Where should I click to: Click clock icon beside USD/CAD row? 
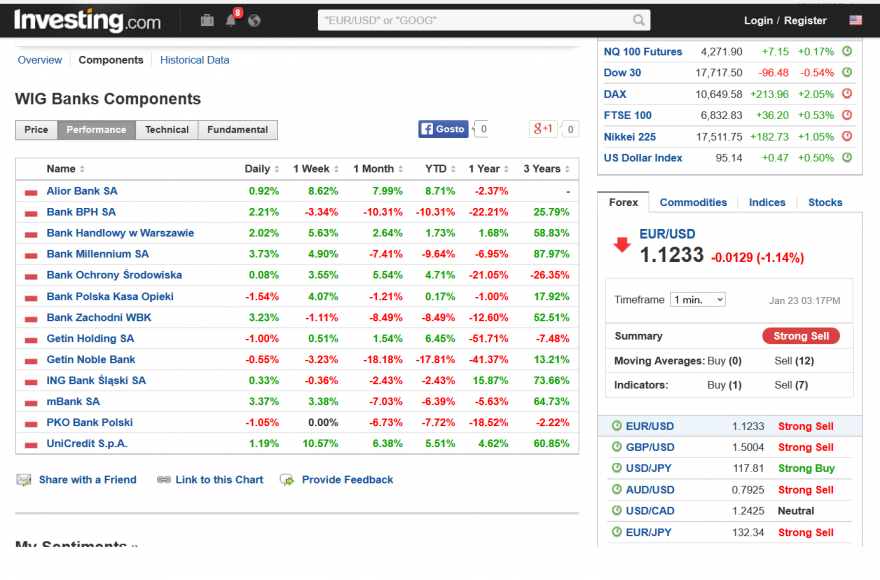pos(616,510)
